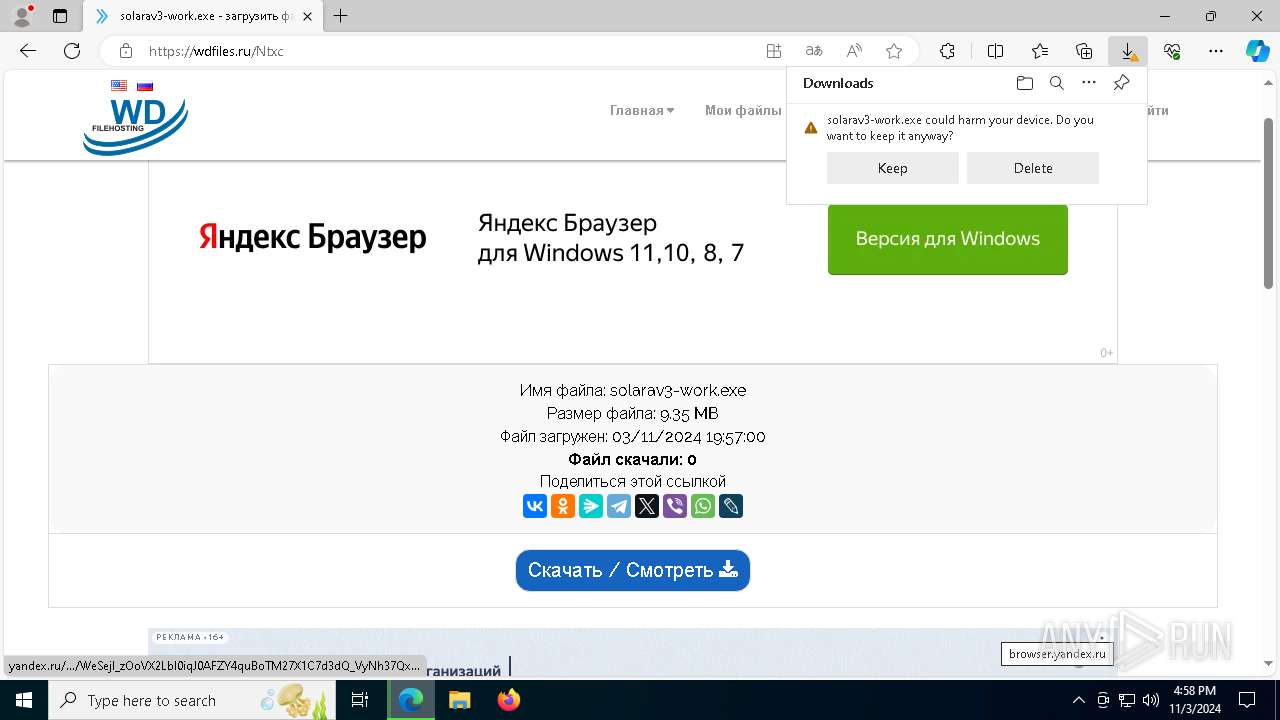The height and width of the screenshot is (720, 1280).
Task: Open the Collections icon
Action: (x=1084, y=51)
